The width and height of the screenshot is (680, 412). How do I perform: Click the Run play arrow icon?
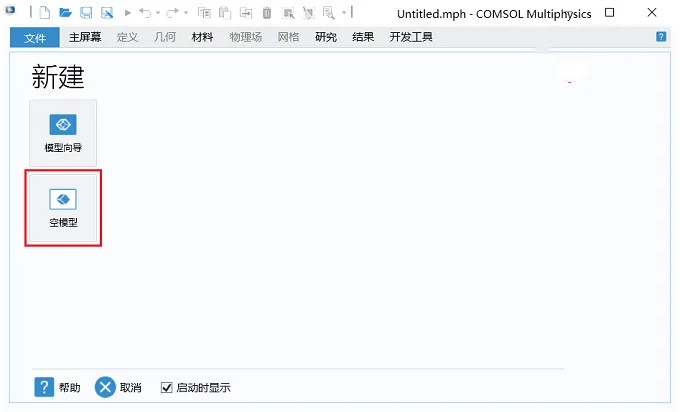(x=128, y=13)
